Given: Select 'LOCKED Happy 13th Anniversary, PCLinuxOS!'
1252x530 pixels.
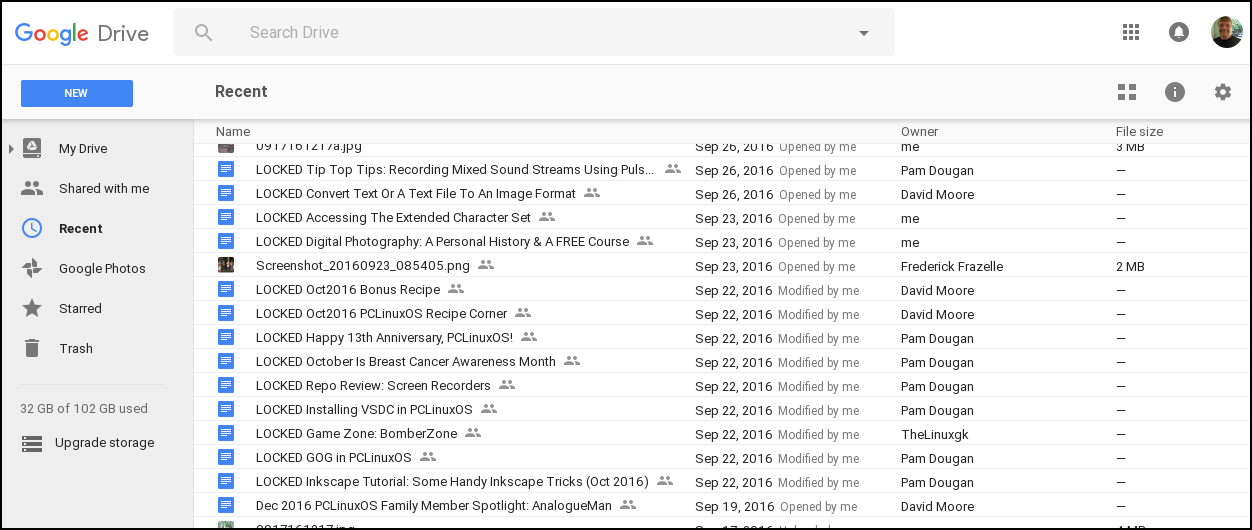Looking at the screenshot, I should coord(384,338).
